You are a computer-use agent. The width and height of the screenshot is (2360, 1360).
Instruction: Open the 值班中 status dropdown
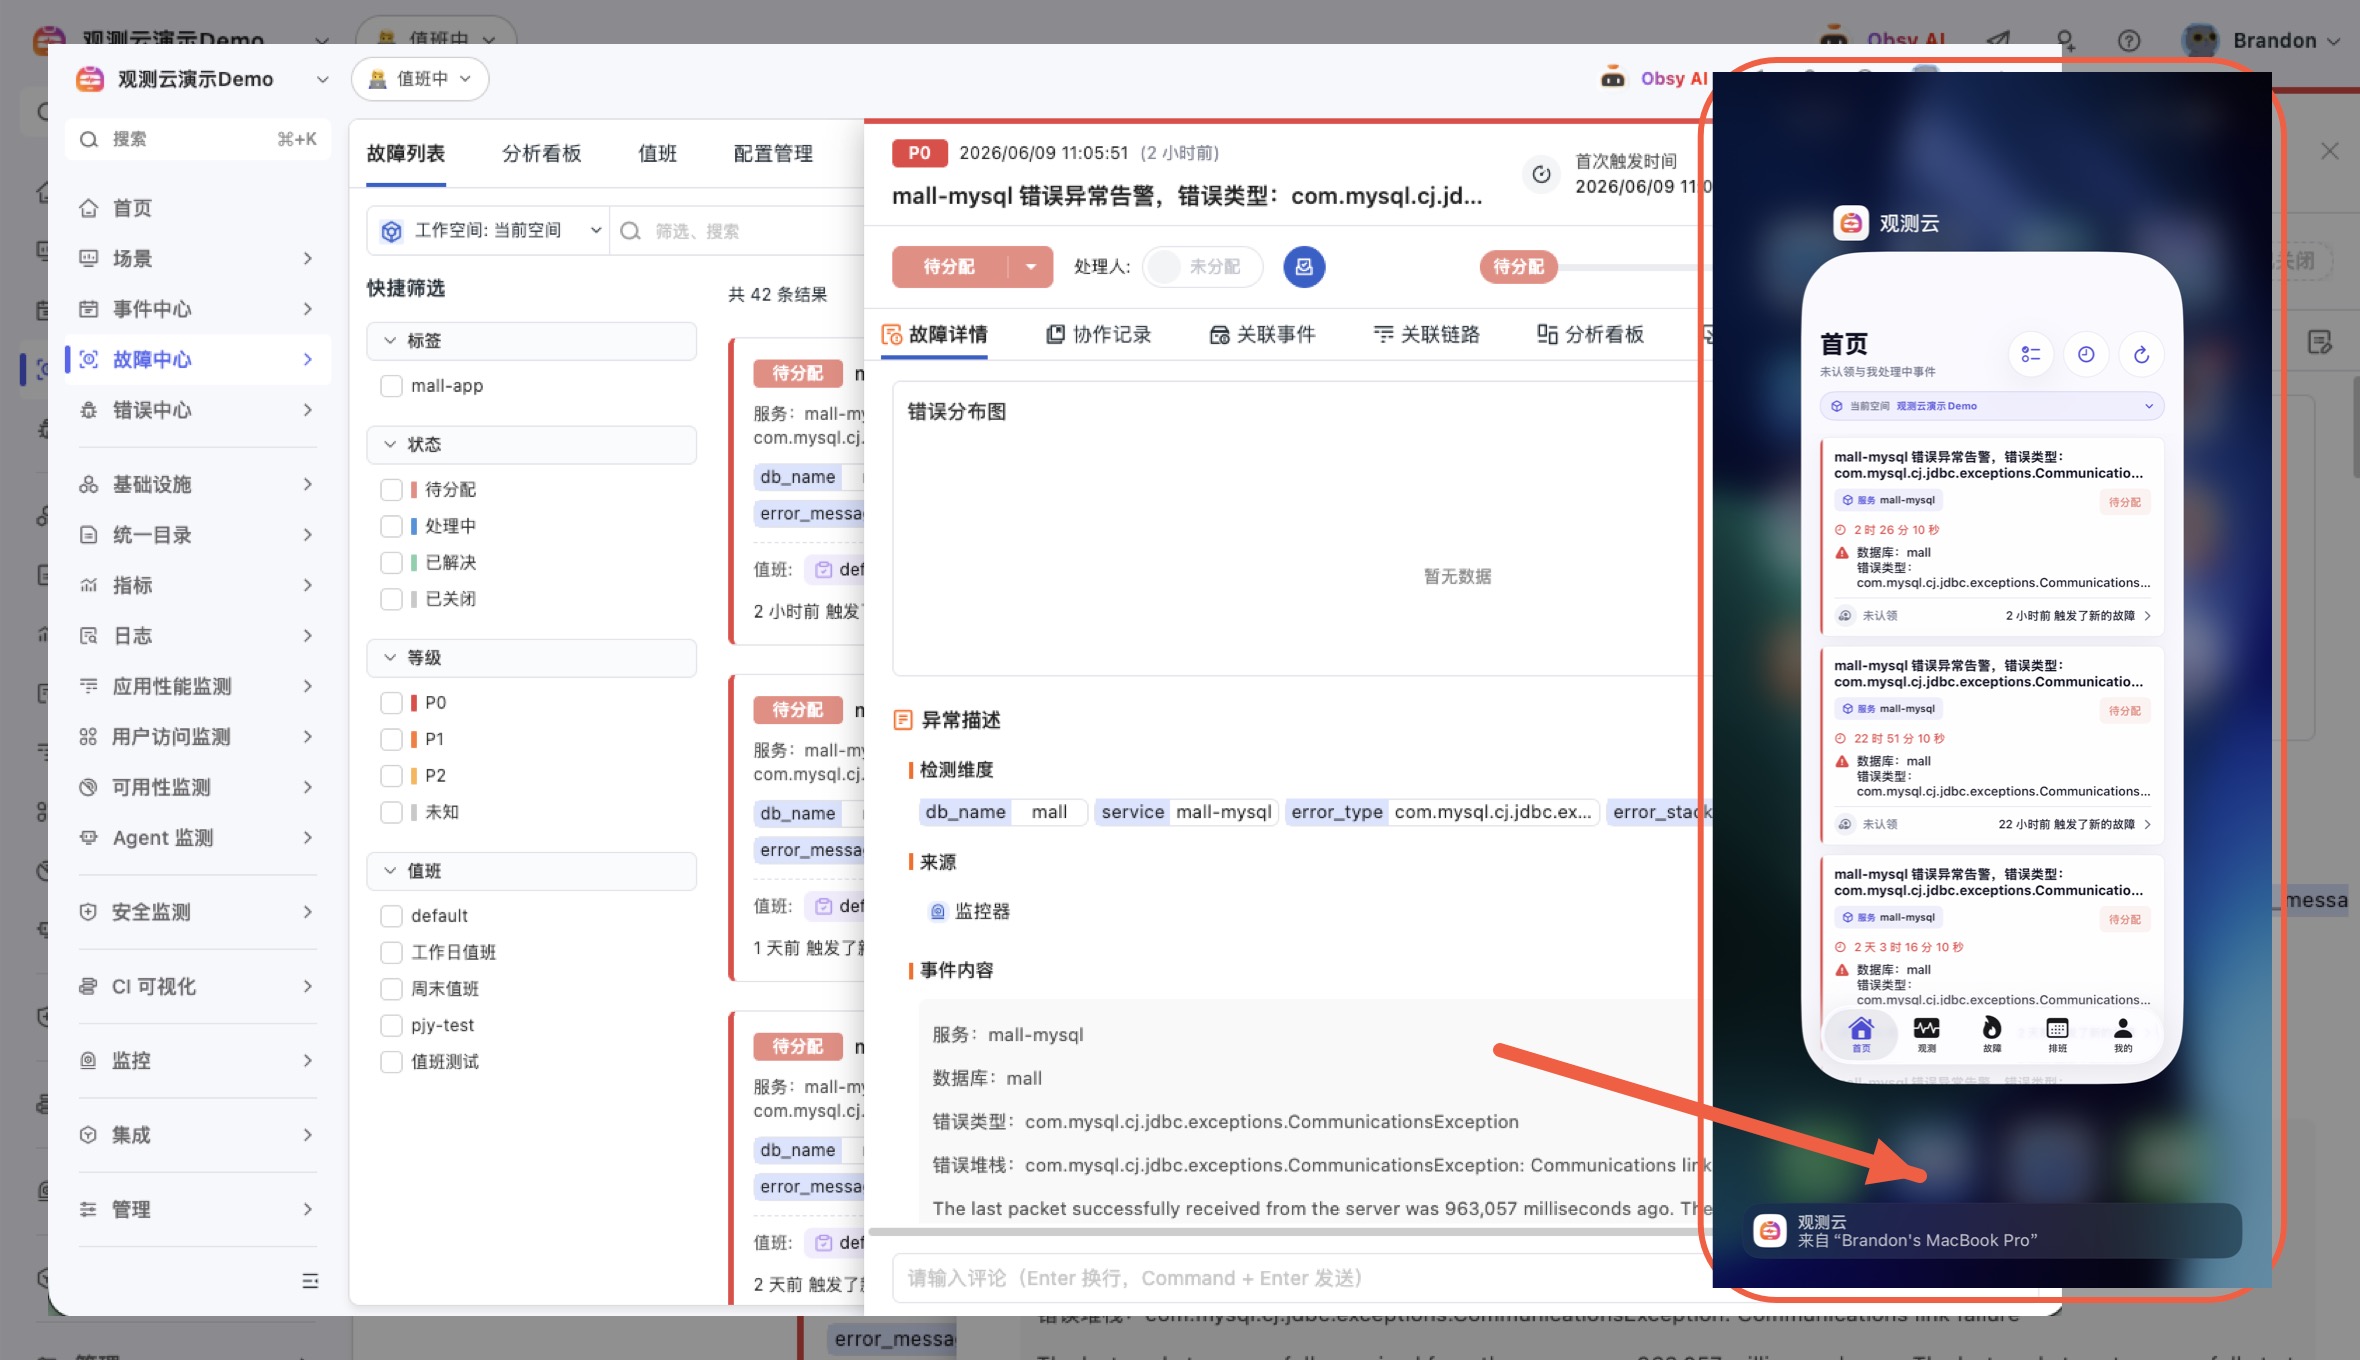click(420, 79)
